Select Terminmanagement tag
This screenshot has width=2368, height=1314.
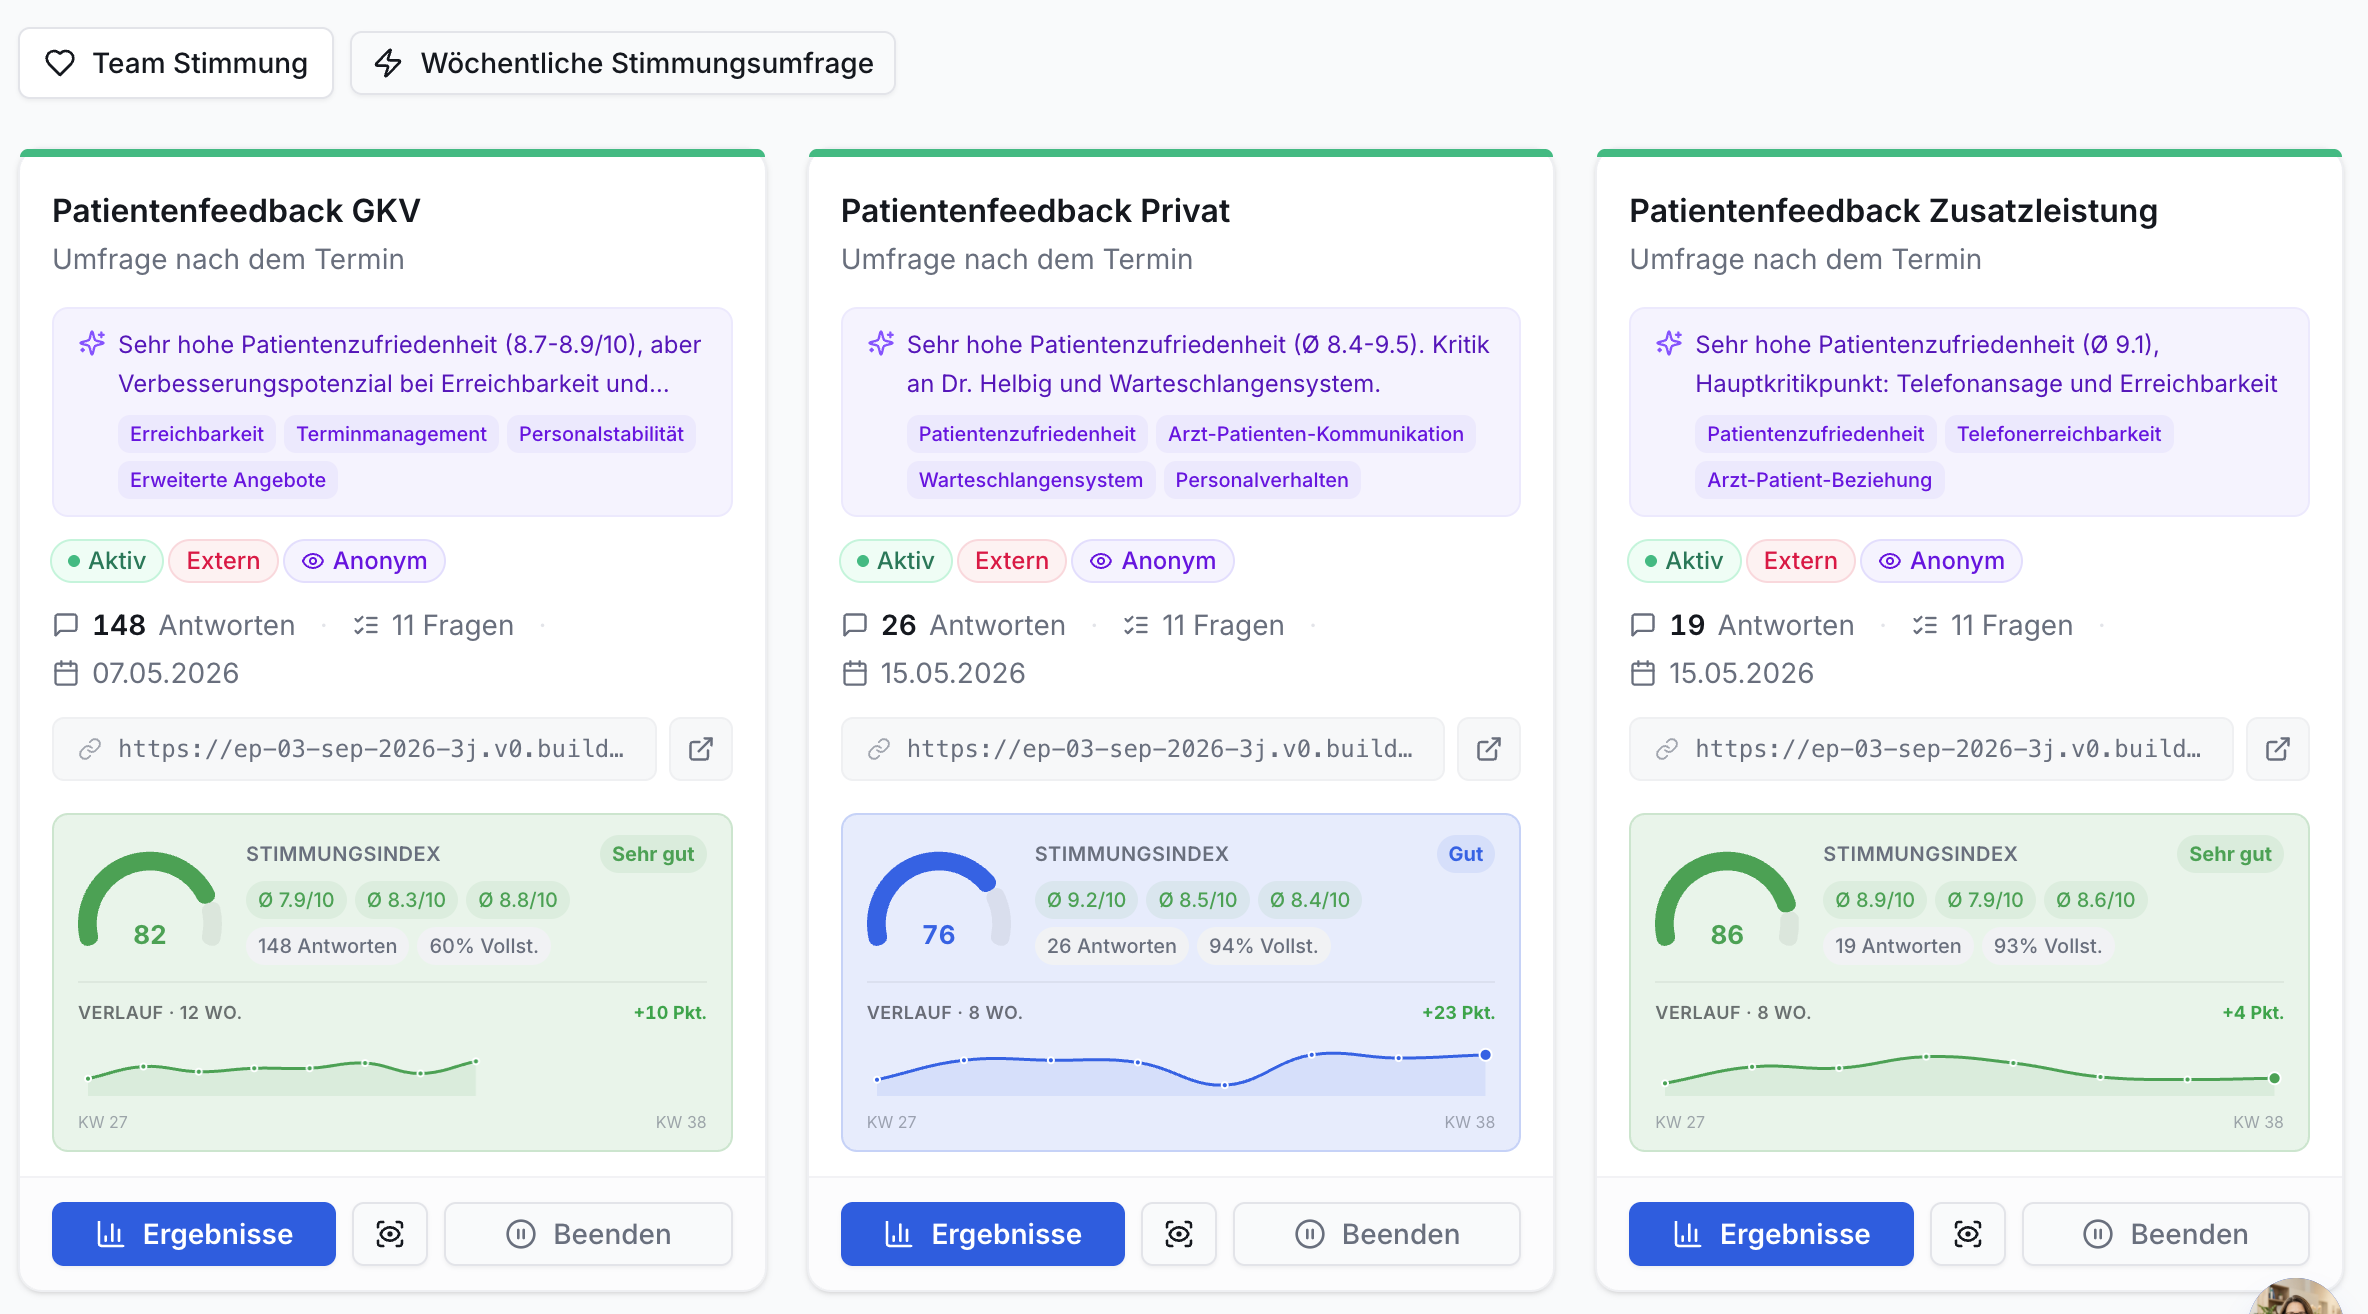coord(391,434)
